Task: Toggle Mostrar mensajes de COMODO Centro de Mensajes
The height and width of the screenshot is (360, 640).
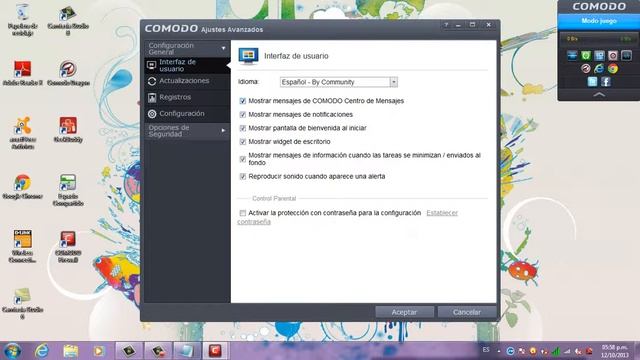Action: coord(243,101)
